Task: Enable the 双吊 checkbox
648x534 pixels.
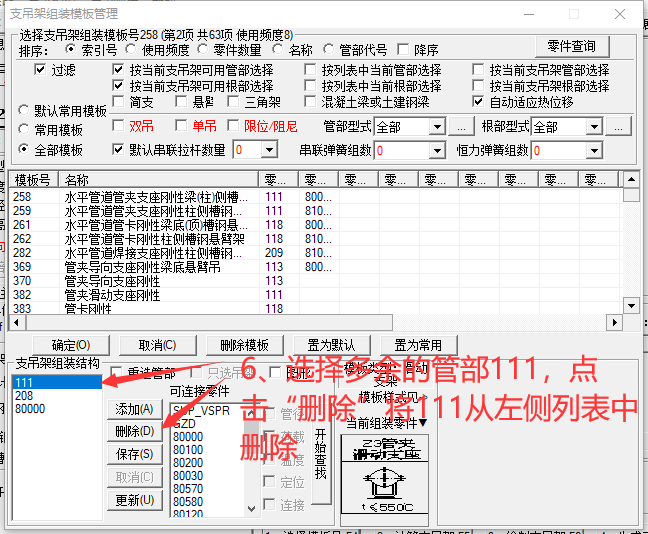Action: point(119,127)
